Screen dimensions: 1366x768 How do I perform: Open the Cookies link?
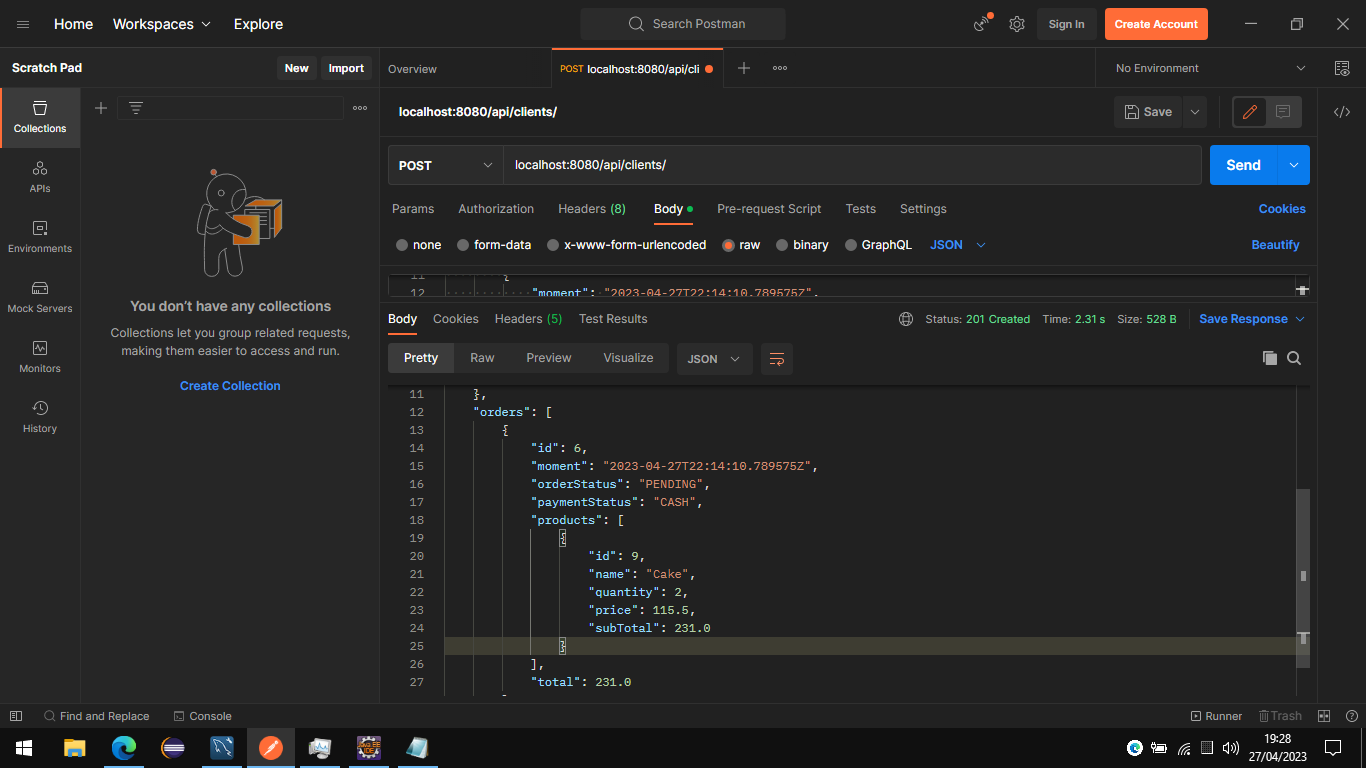coord(1282,209)
